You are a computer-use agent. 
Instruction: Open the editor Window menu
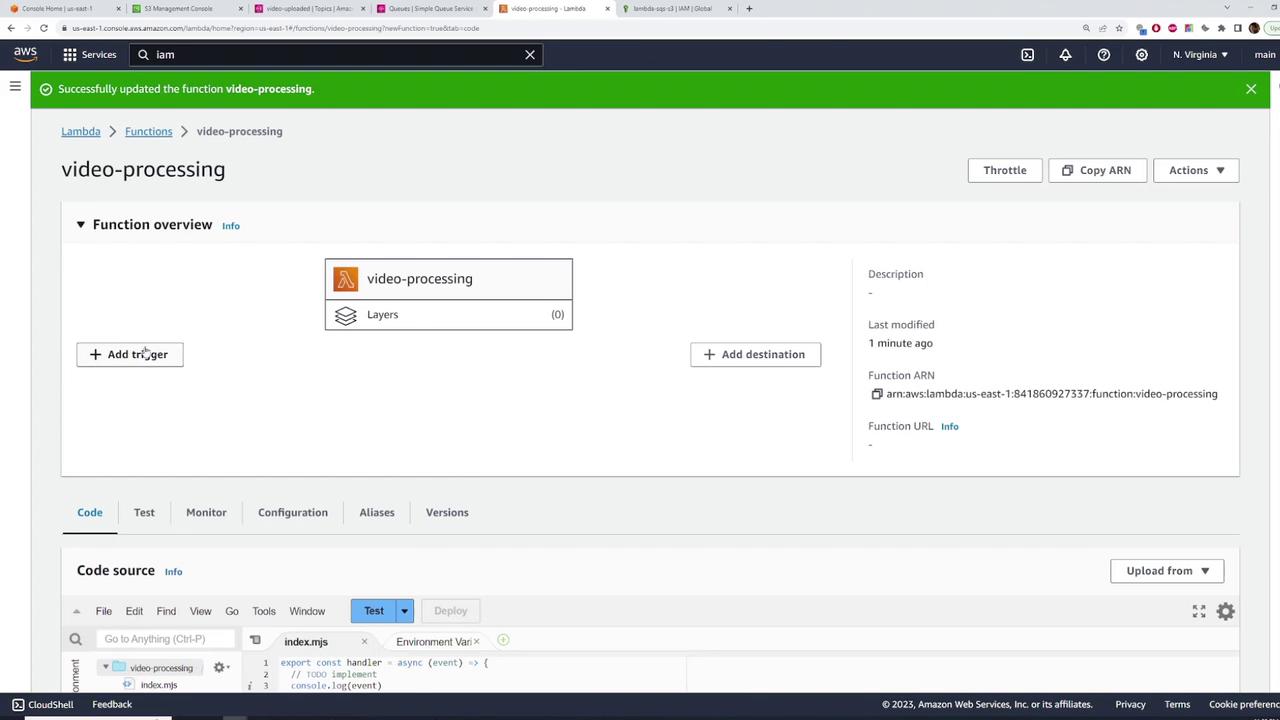pos(307,611)
